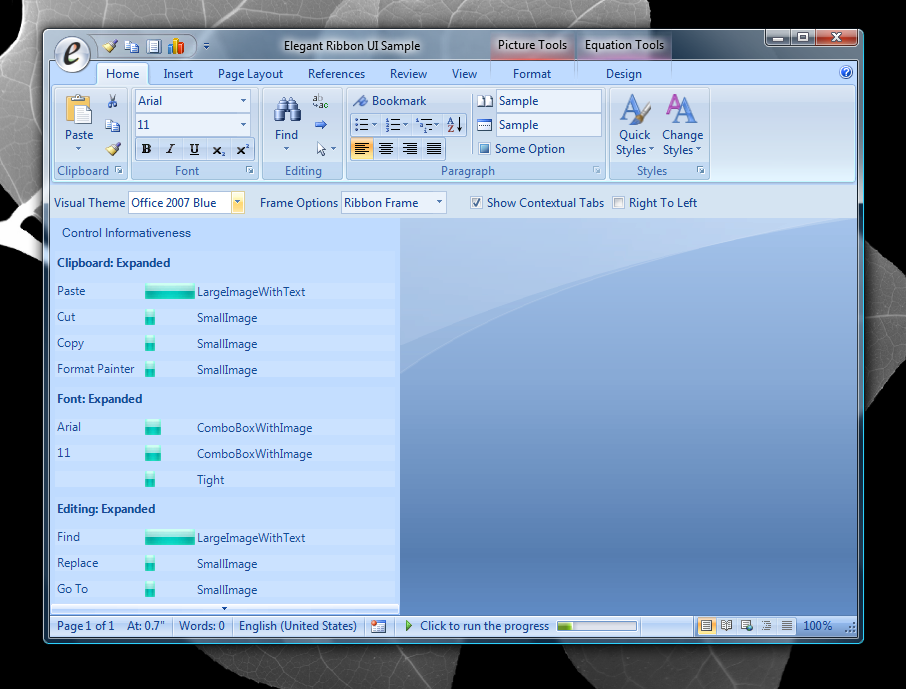
Task: Open Frame Options Ribbon Frame dropdown
Action: 439,202
